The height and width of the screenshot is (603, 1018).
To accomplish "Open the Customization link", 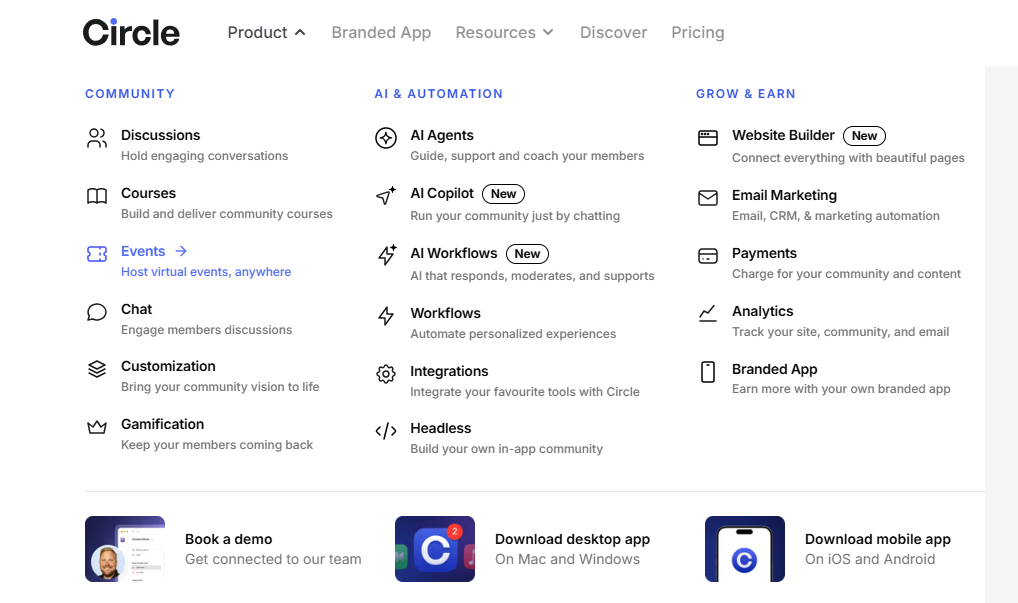I will (x=168, y=366).
